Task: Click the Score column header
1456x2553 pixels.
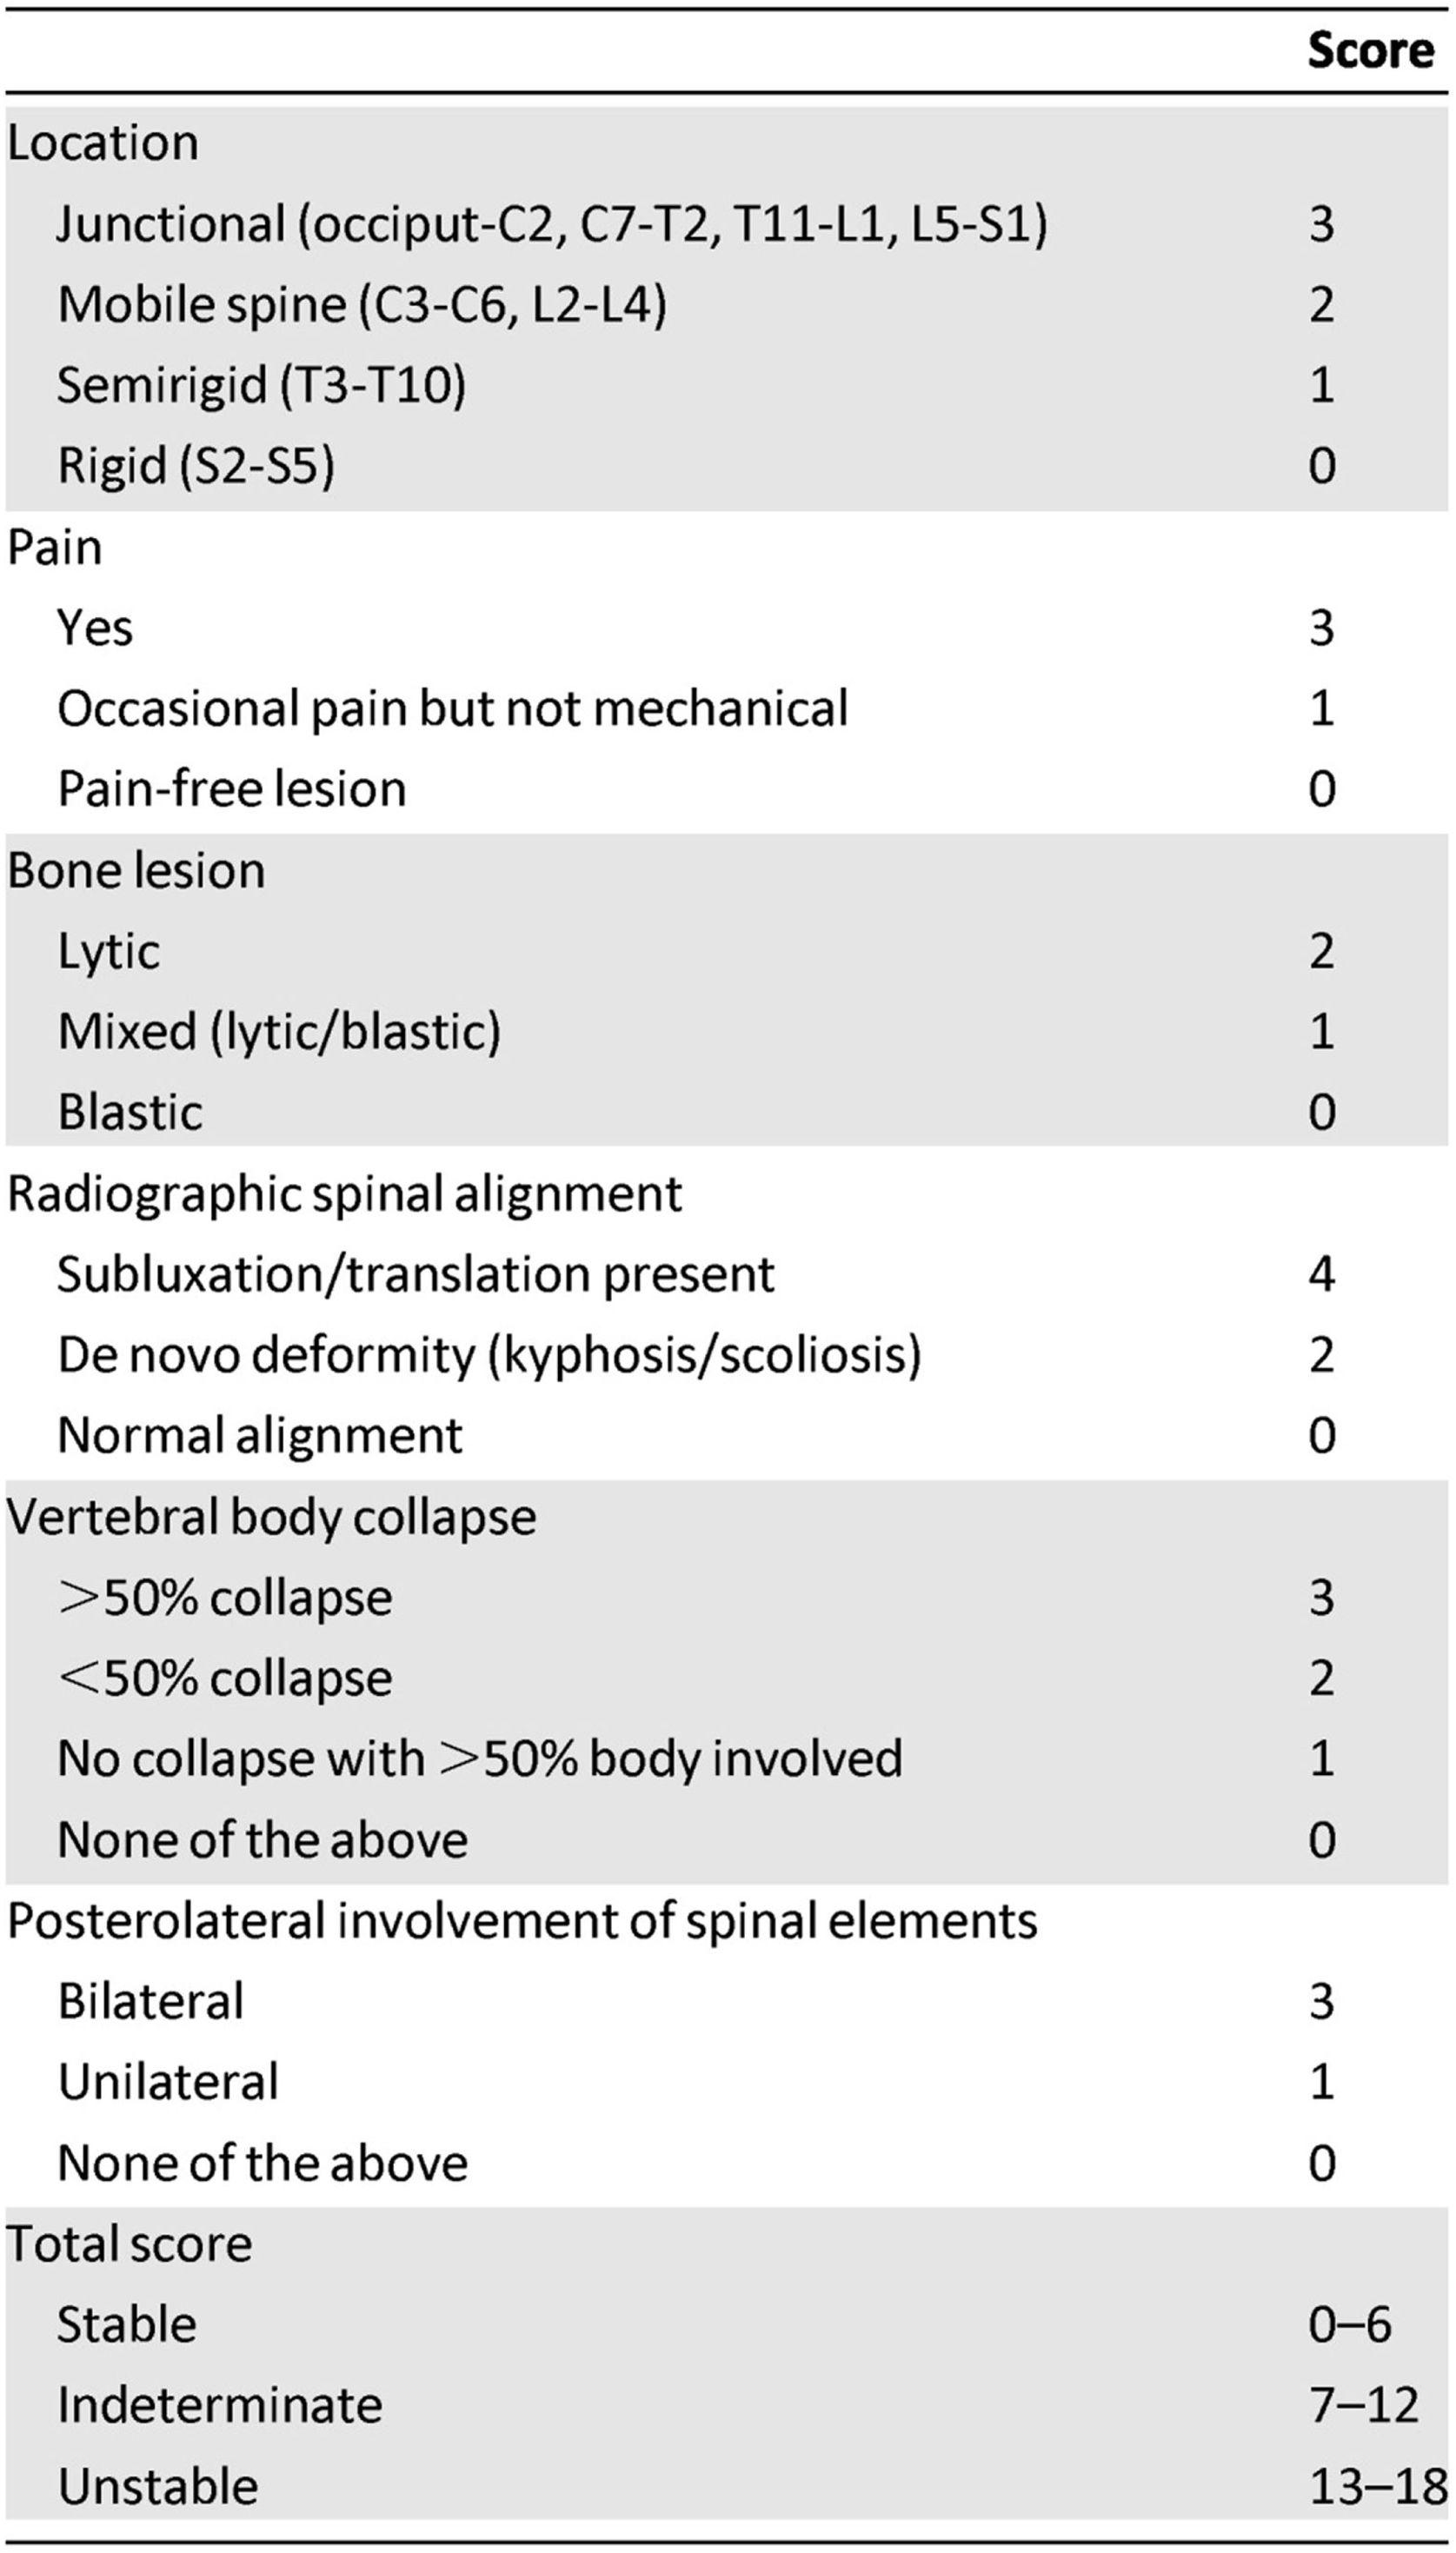Action: point(1369,50)
